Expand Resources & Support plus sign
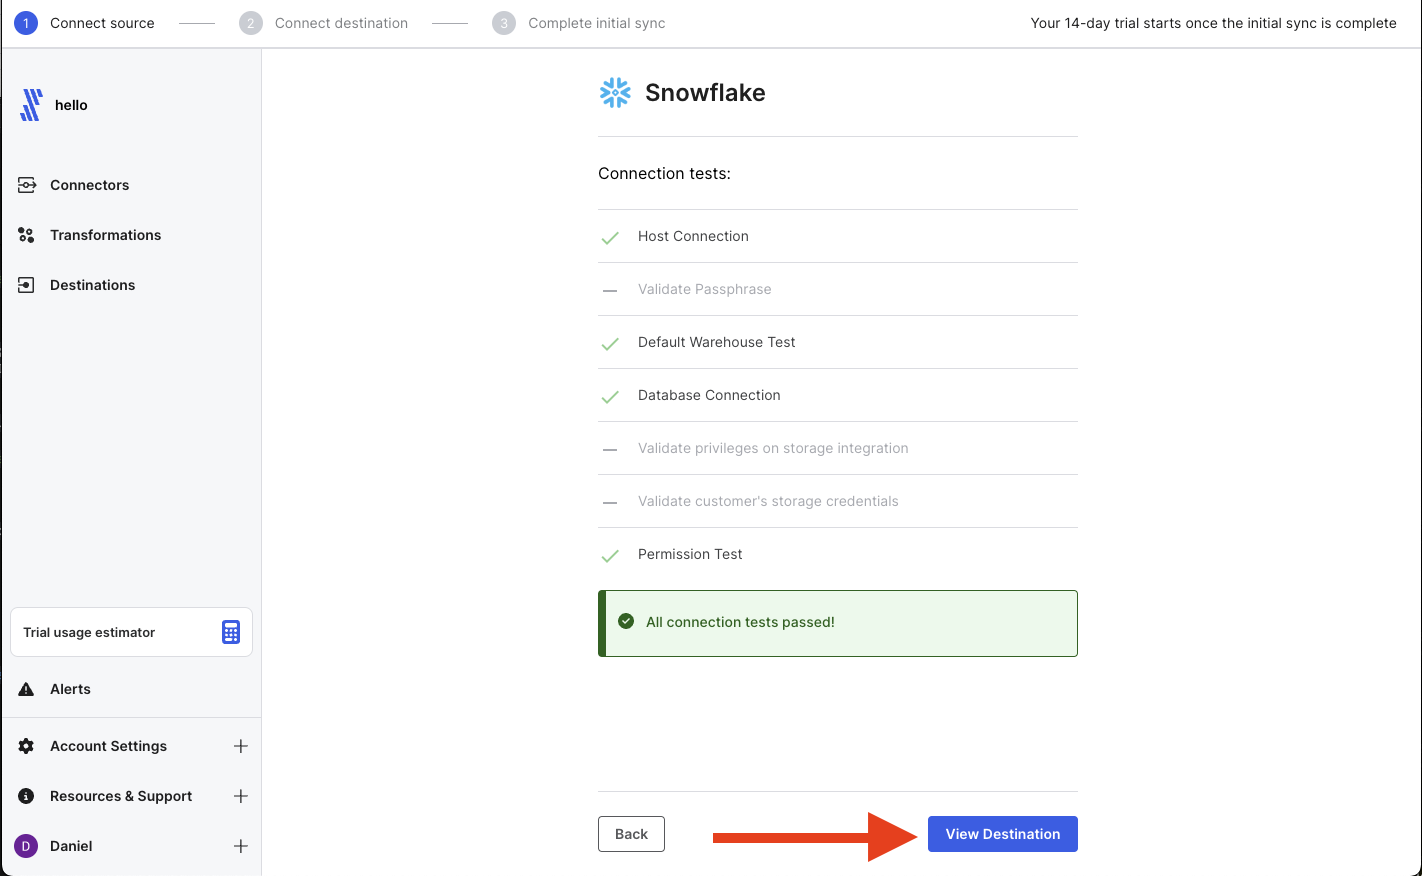Viewport: 1422px width, 876px height. click(241, 796)
